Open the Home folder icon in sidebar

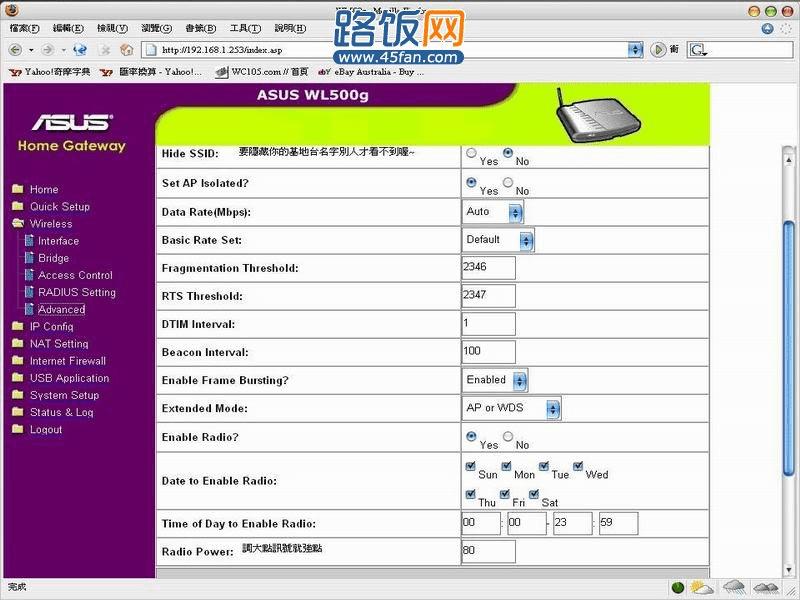[x=18, y=189]
